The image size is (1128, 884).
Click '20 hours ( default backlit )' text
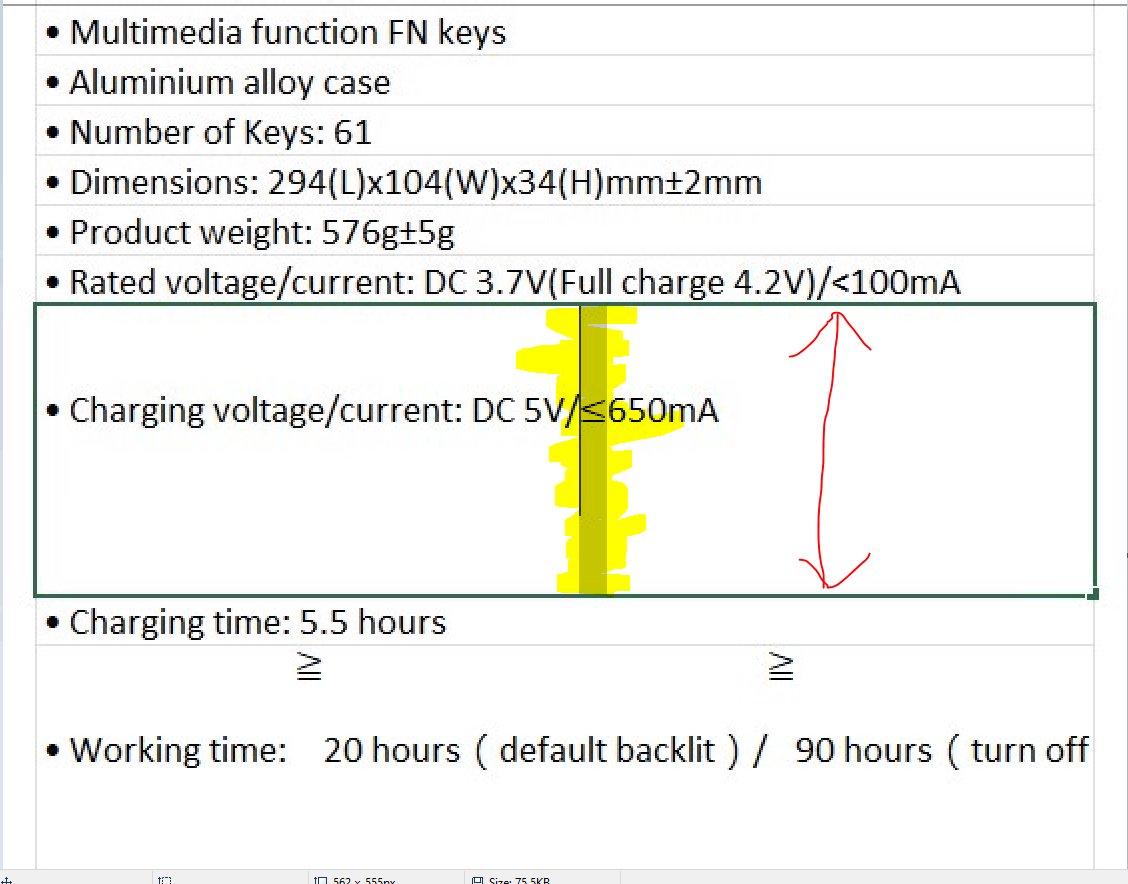[x=532, y=750]
